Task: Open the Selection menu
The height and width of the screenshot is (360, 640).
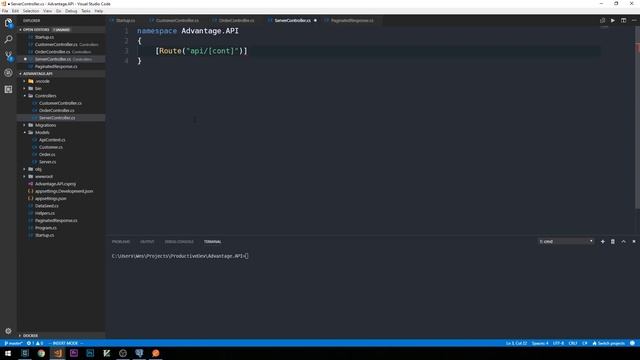Action: pos(31,11)
